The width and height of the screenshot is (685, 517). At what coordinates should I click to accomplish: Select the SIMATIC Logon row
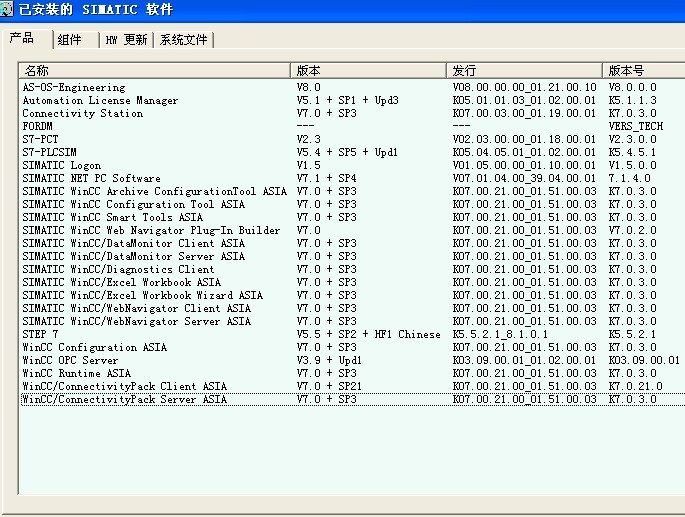click(62, 166)
